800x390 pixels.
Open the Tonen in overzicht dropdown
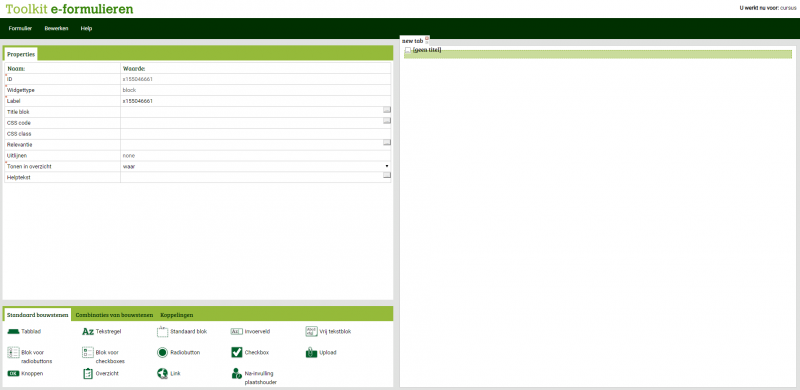coord(256,166)
